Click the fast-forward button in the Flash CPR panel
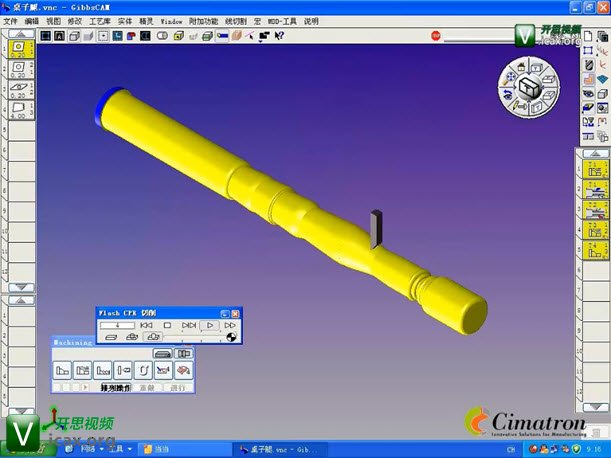This screenshot has width=611, height=458. pos(230,325)
